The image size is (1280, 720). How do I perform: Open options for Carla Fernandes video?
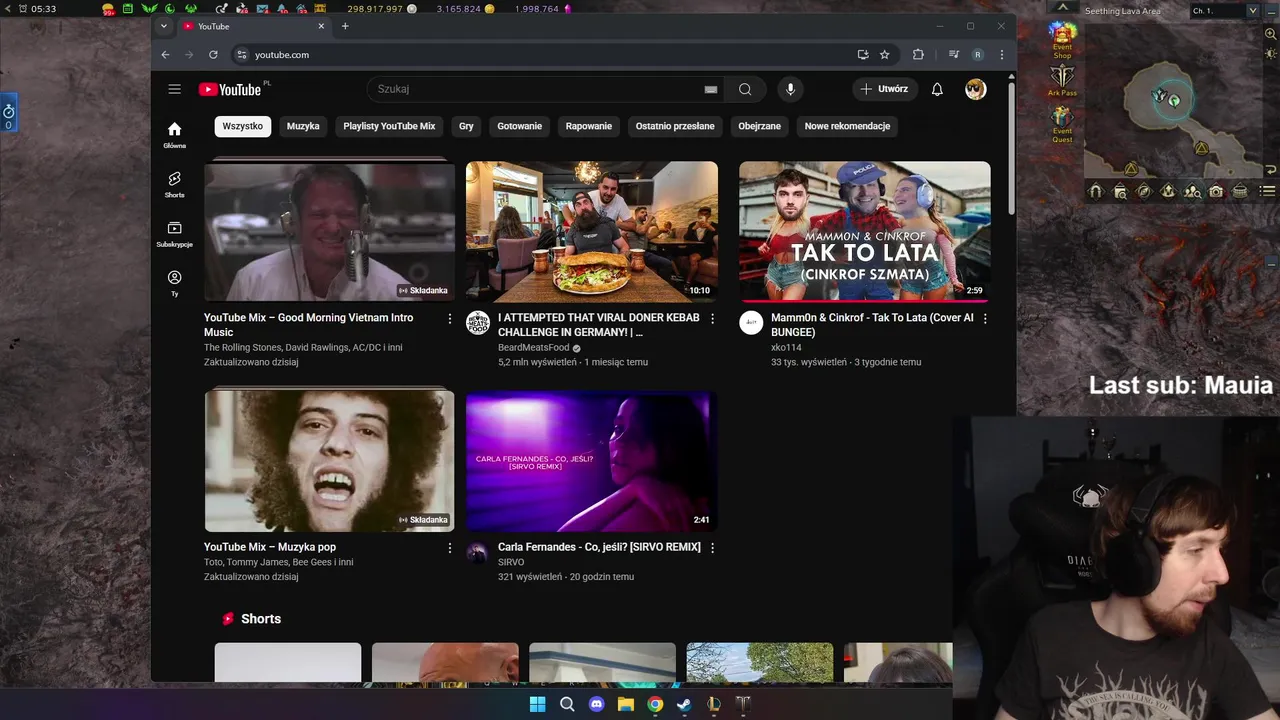coord(712,548)
